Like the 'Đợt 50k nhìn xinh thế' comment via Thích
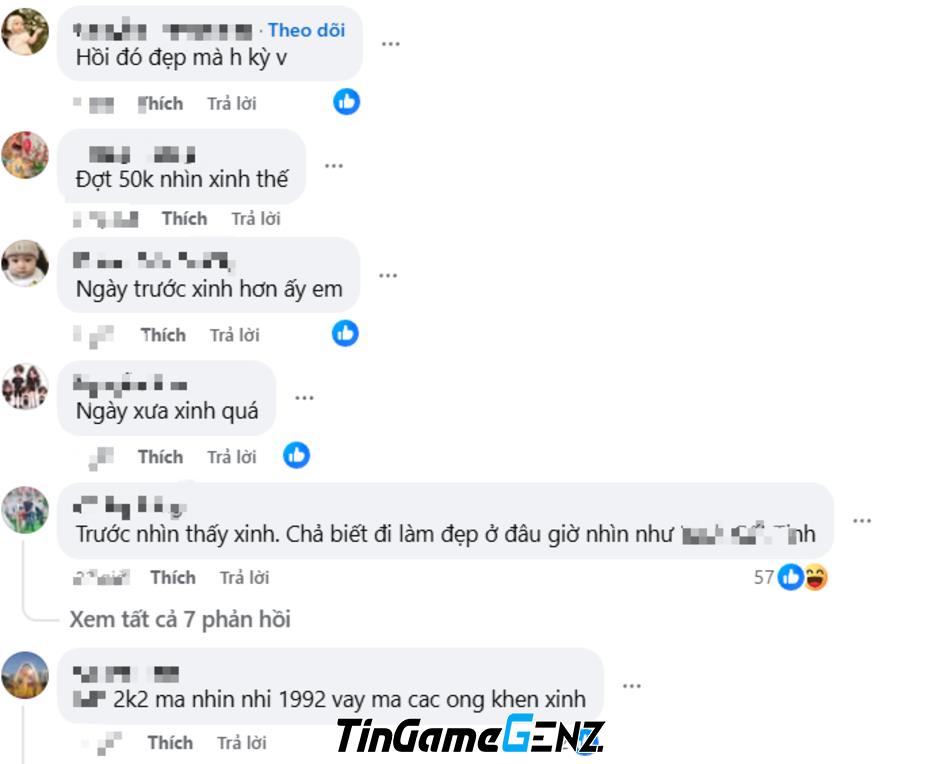 pyautogui.click(x=184, y=219)
